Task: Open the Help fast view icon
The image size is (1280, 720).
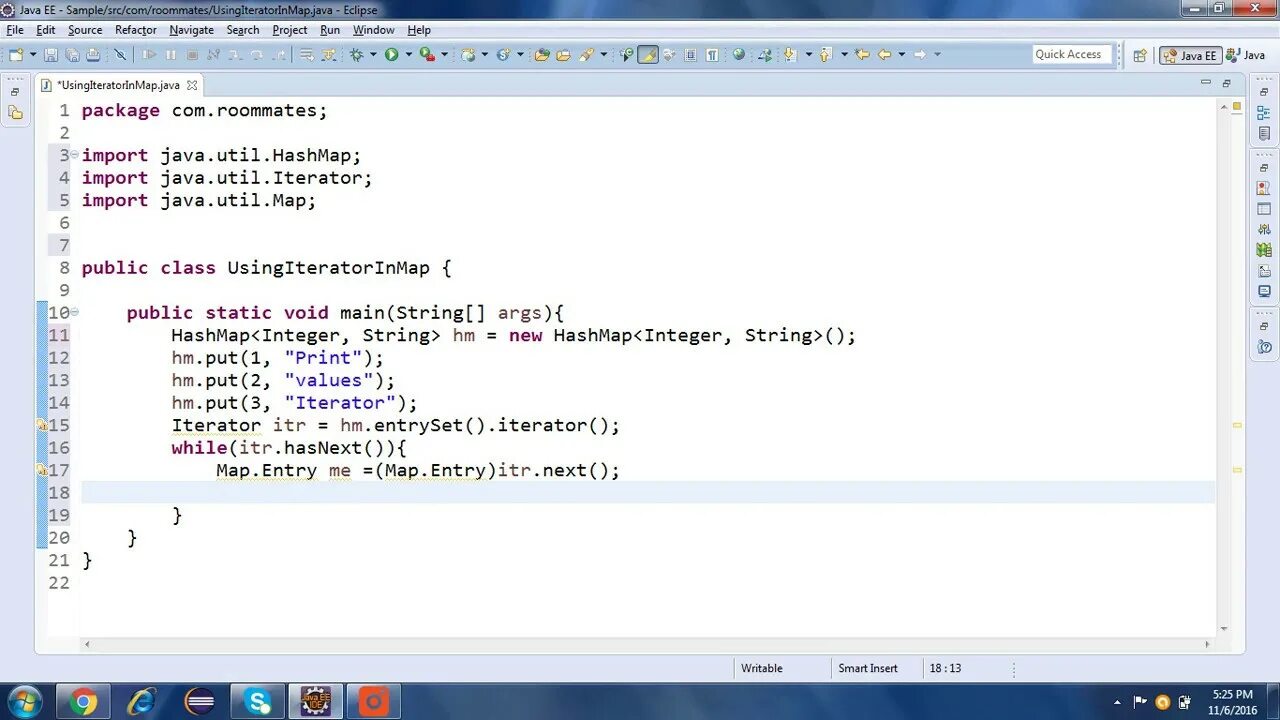Action: 1264,347
